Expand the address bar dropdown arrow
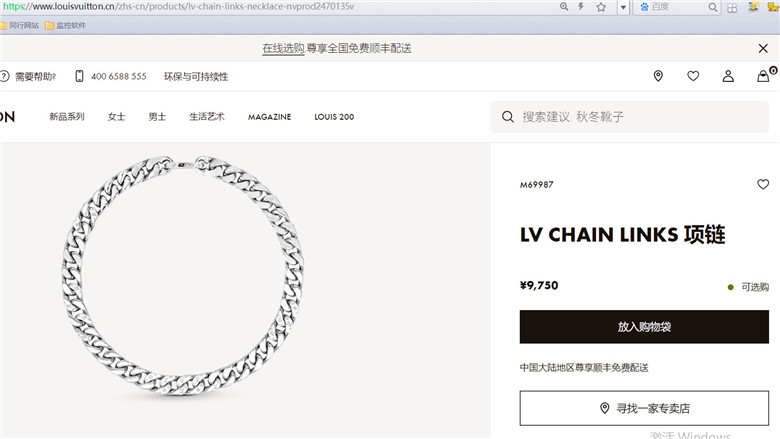The image size is (780, 439). click(623, 7)
